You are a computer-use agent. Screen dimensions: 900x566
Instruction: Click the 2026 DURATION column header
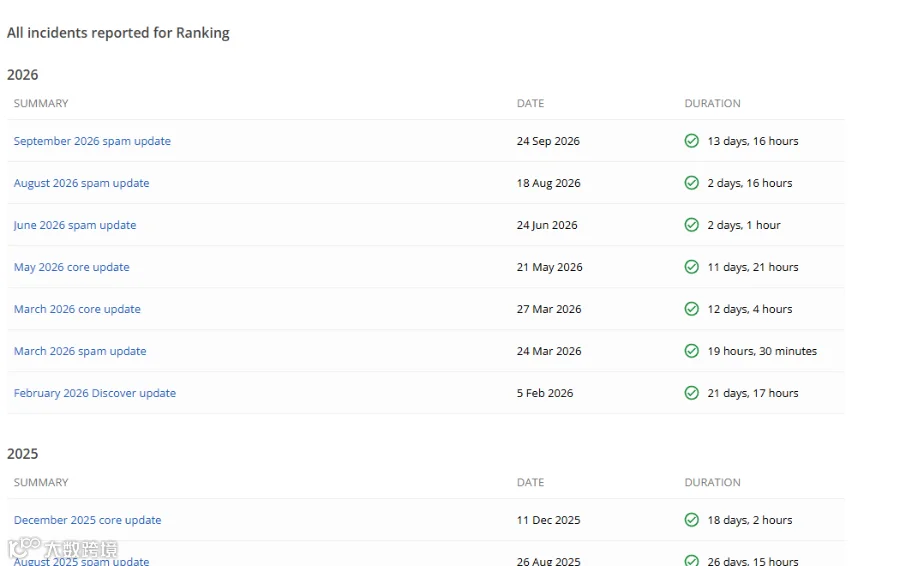pyautogui.click(x=712, y=103)
